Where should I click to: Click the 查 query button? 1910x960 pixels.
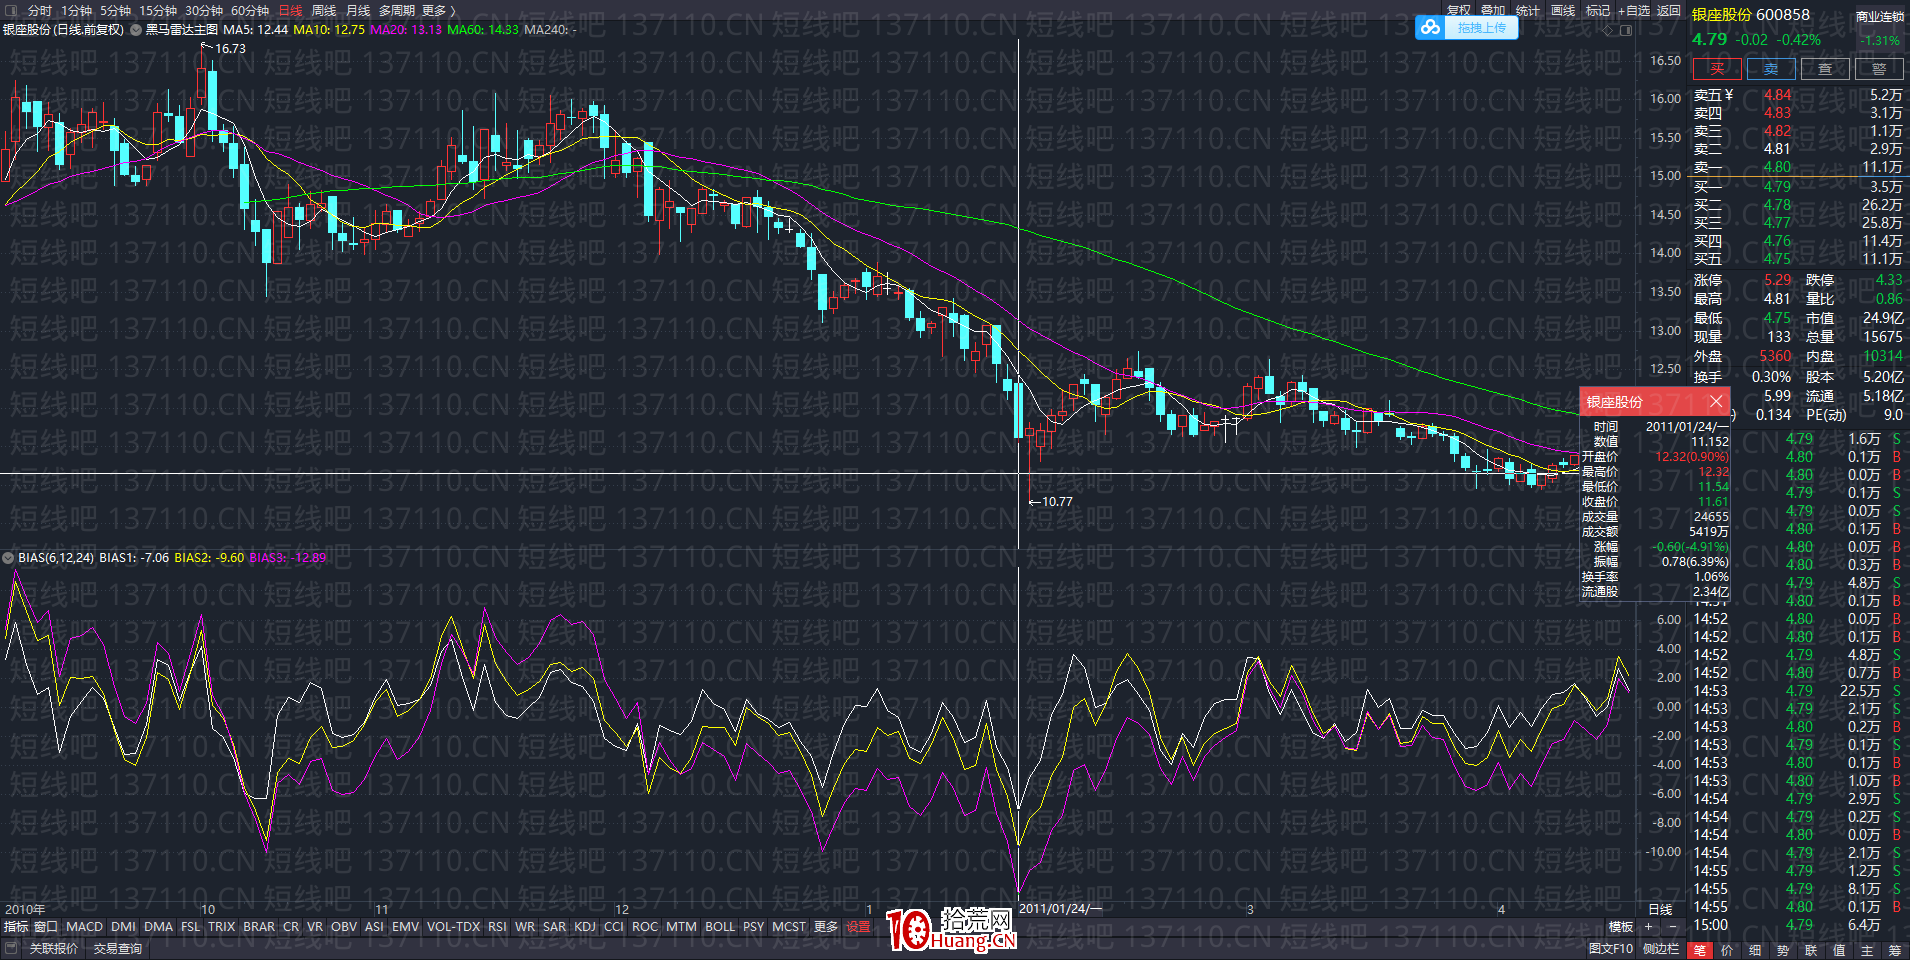click(1825, 68)
